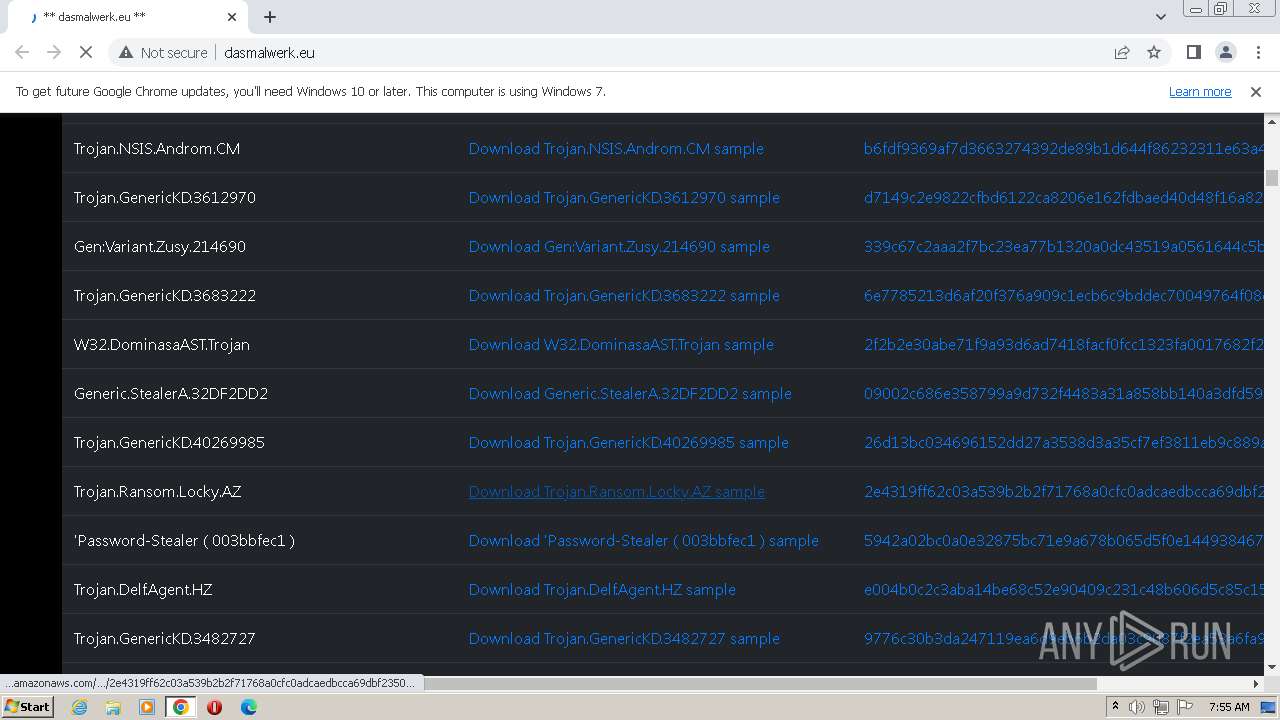The image size is (1280, 720).
Task: Open the media player taskbar icon
Action: pyautogui.click(x=147, y=707)
